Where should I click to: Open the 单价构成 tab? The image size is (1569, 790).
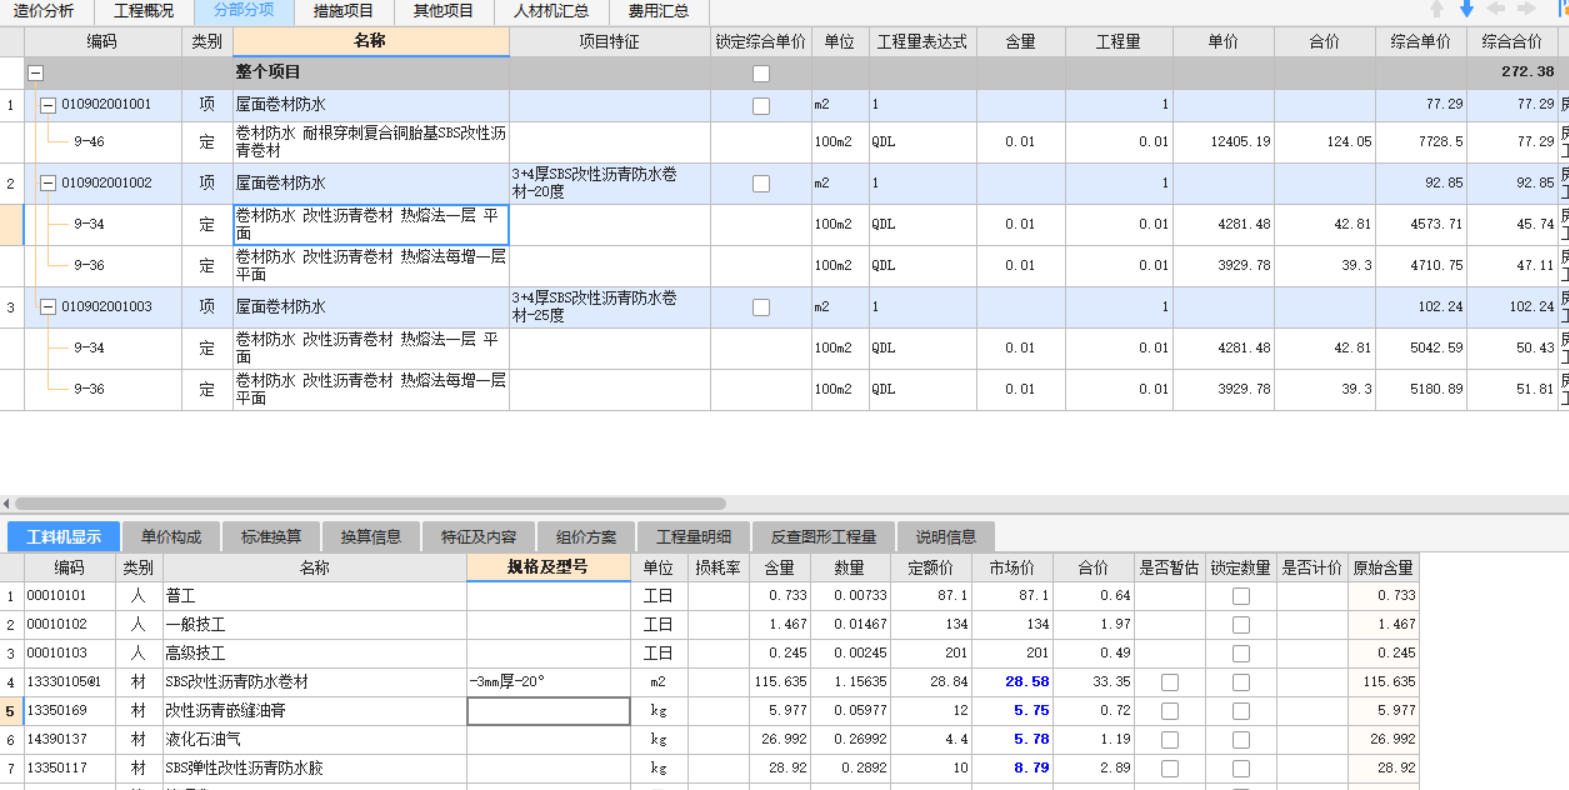coord(171,537)
